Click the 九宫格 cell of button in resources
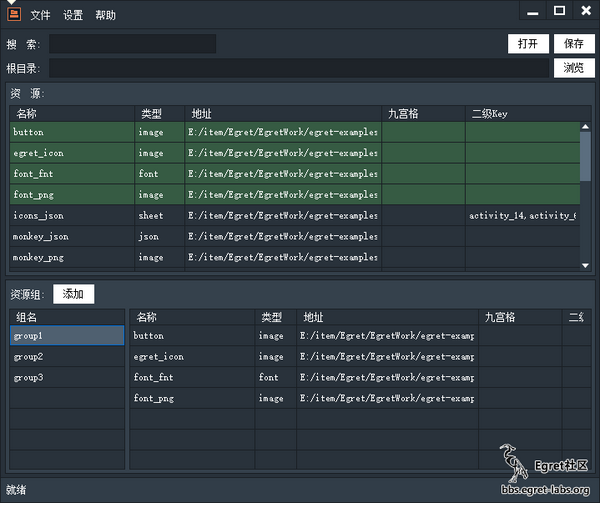Screen dimensions: 600x505 pos(424,132)
